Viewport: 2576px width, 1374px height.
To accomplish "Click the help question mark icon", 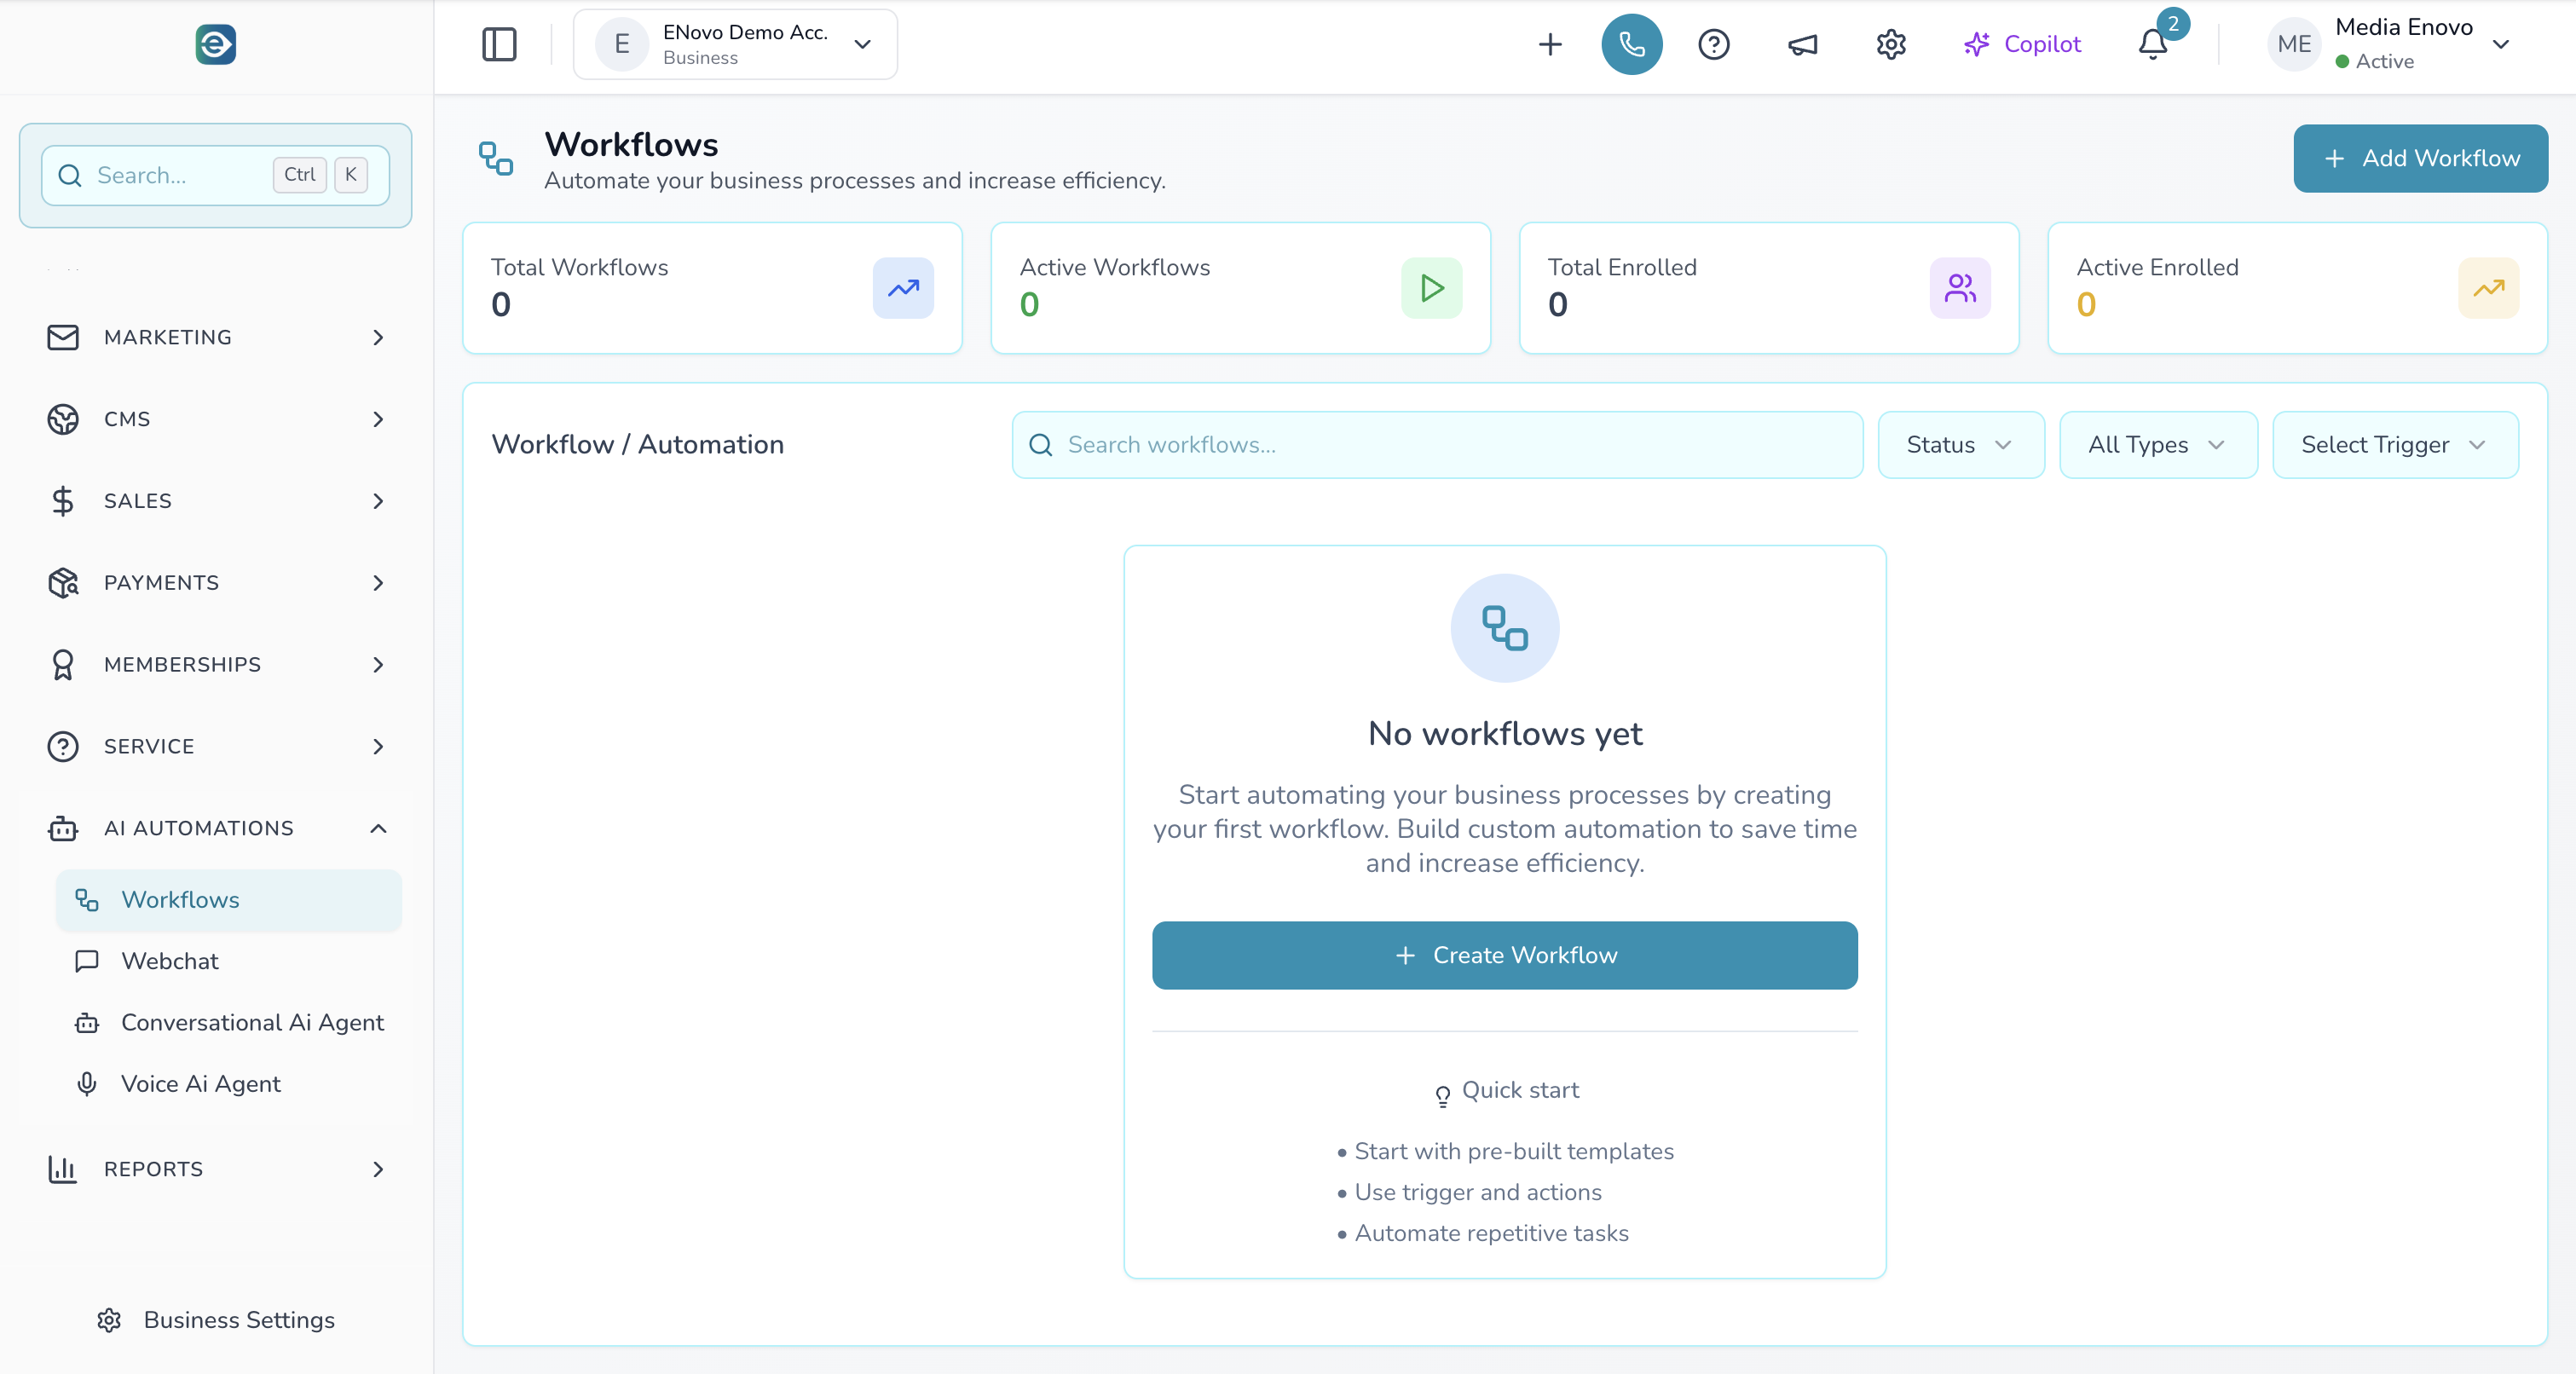I will coord(1714,44).
